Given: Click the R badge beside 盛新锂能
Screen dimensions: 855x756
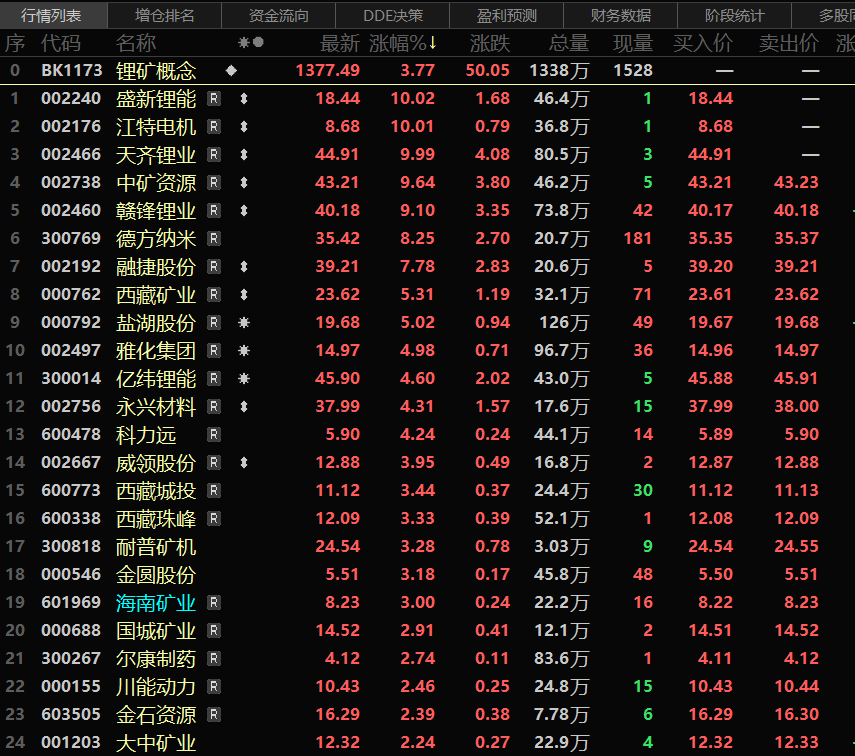Looking at the screenshot, I should (x=214, y=98).
